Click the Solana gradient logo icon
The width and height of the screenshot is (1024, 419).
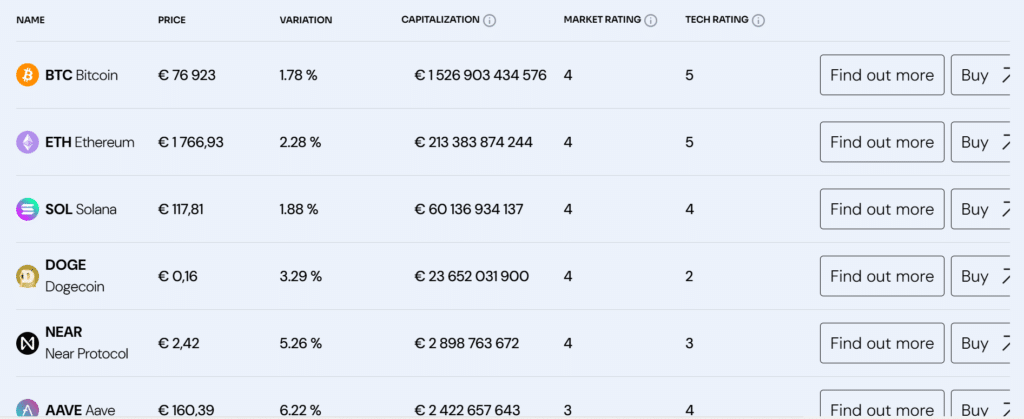point(27,210)
